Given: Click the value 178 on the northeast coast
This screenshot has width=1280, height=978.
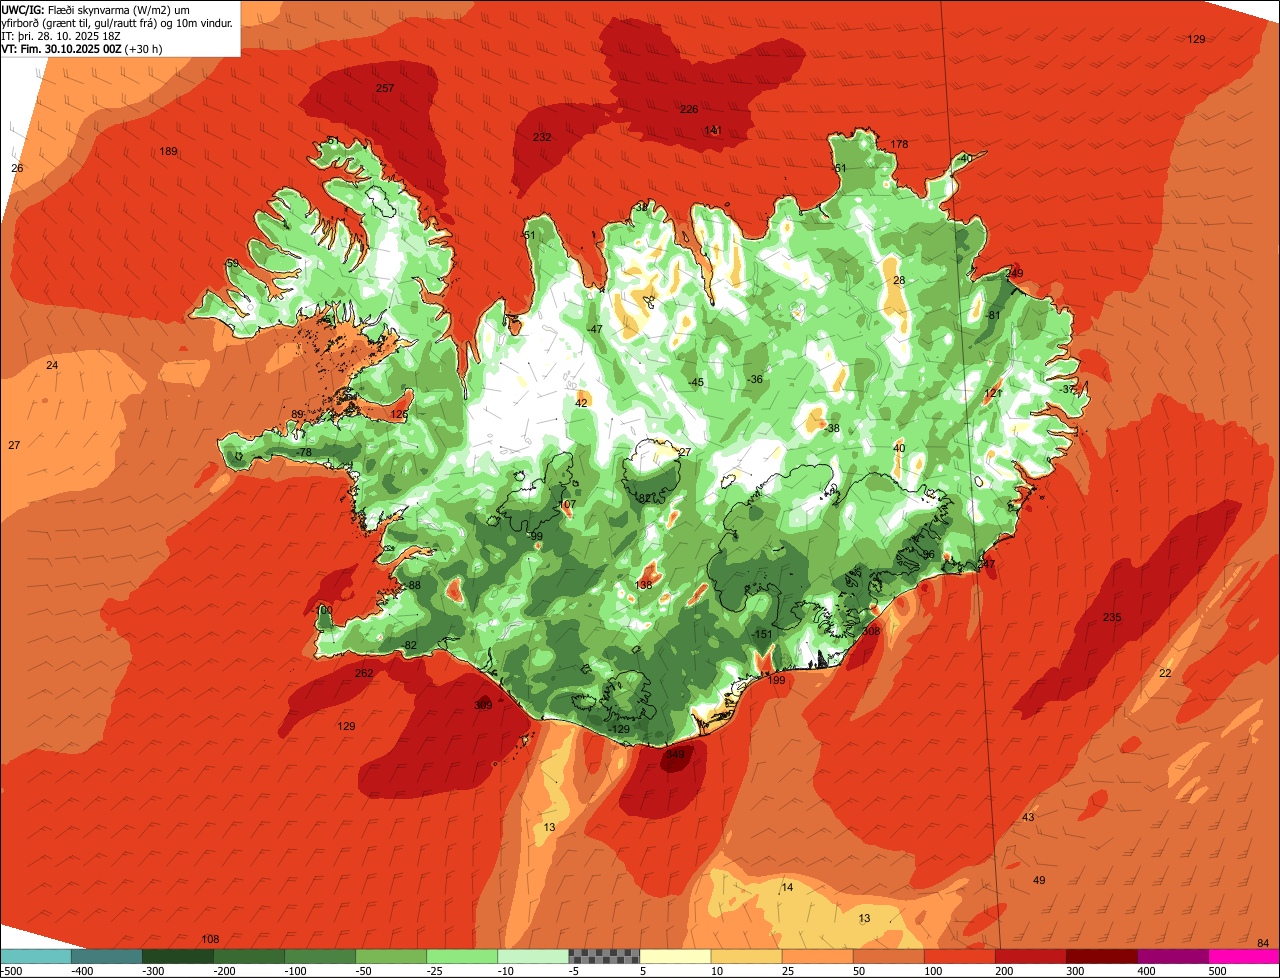Looking at the screenshot, I should pos(900,144).
